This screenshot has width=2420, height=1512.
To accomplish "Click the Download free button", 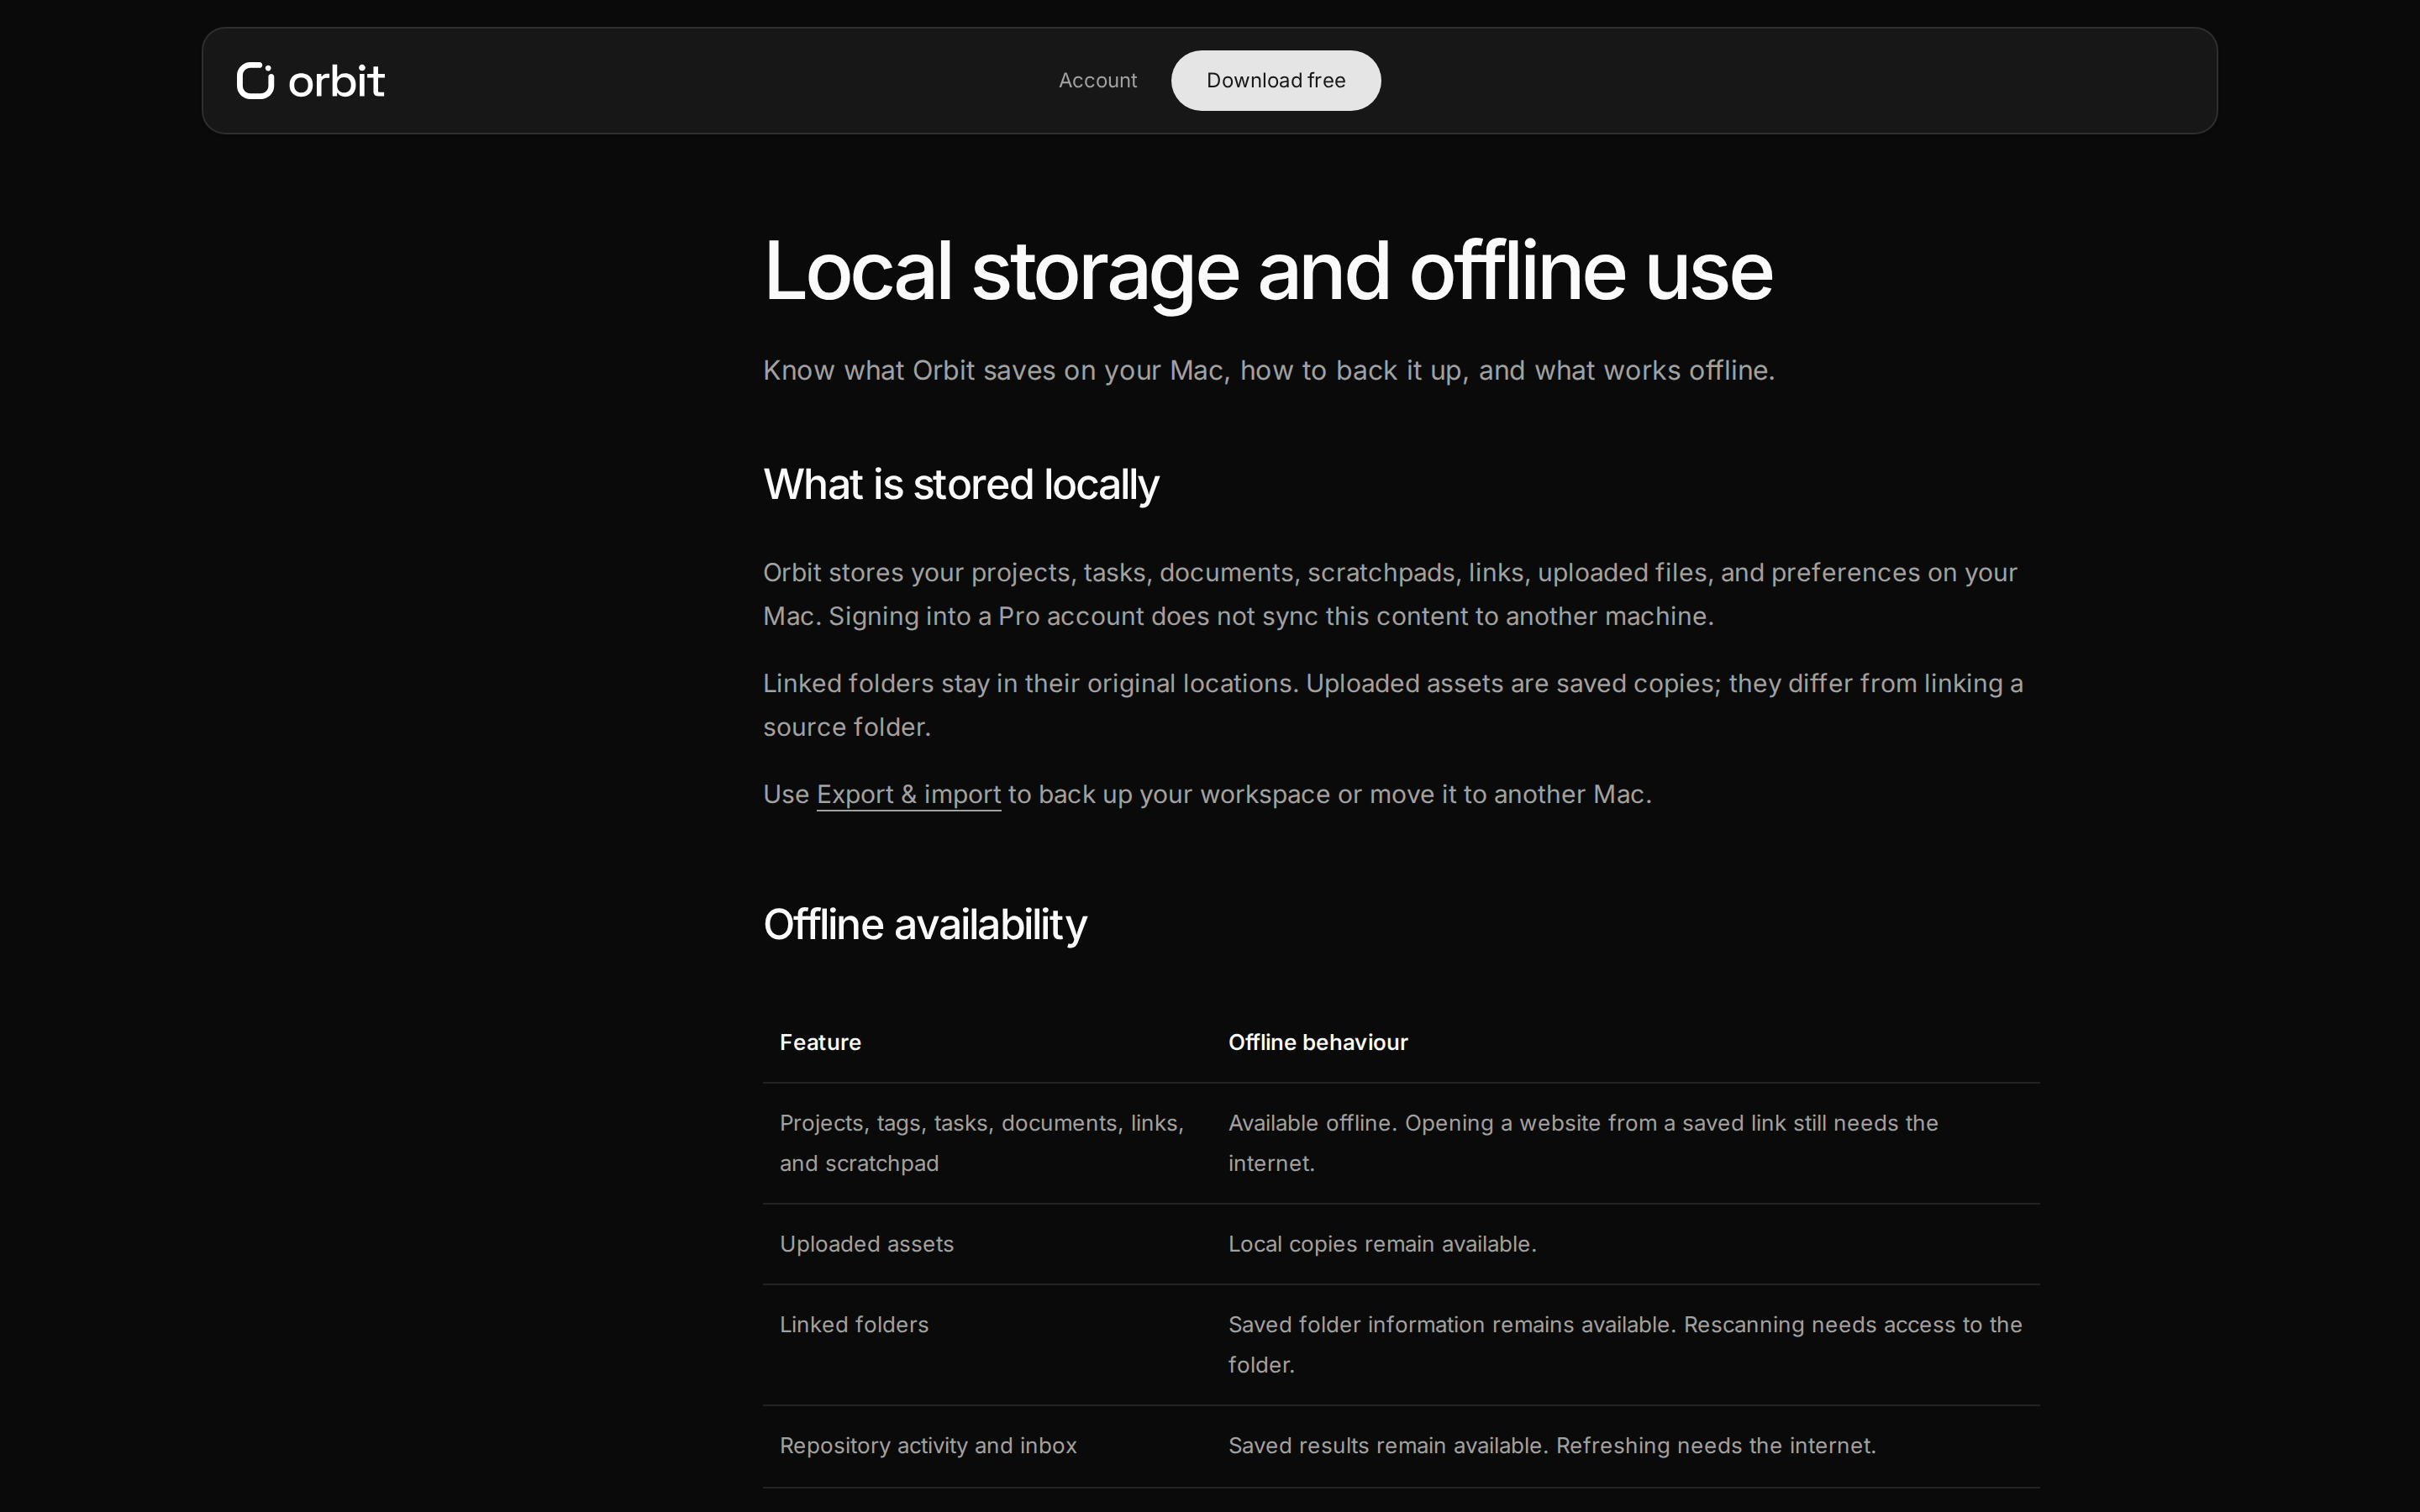I will (1275, 80).
